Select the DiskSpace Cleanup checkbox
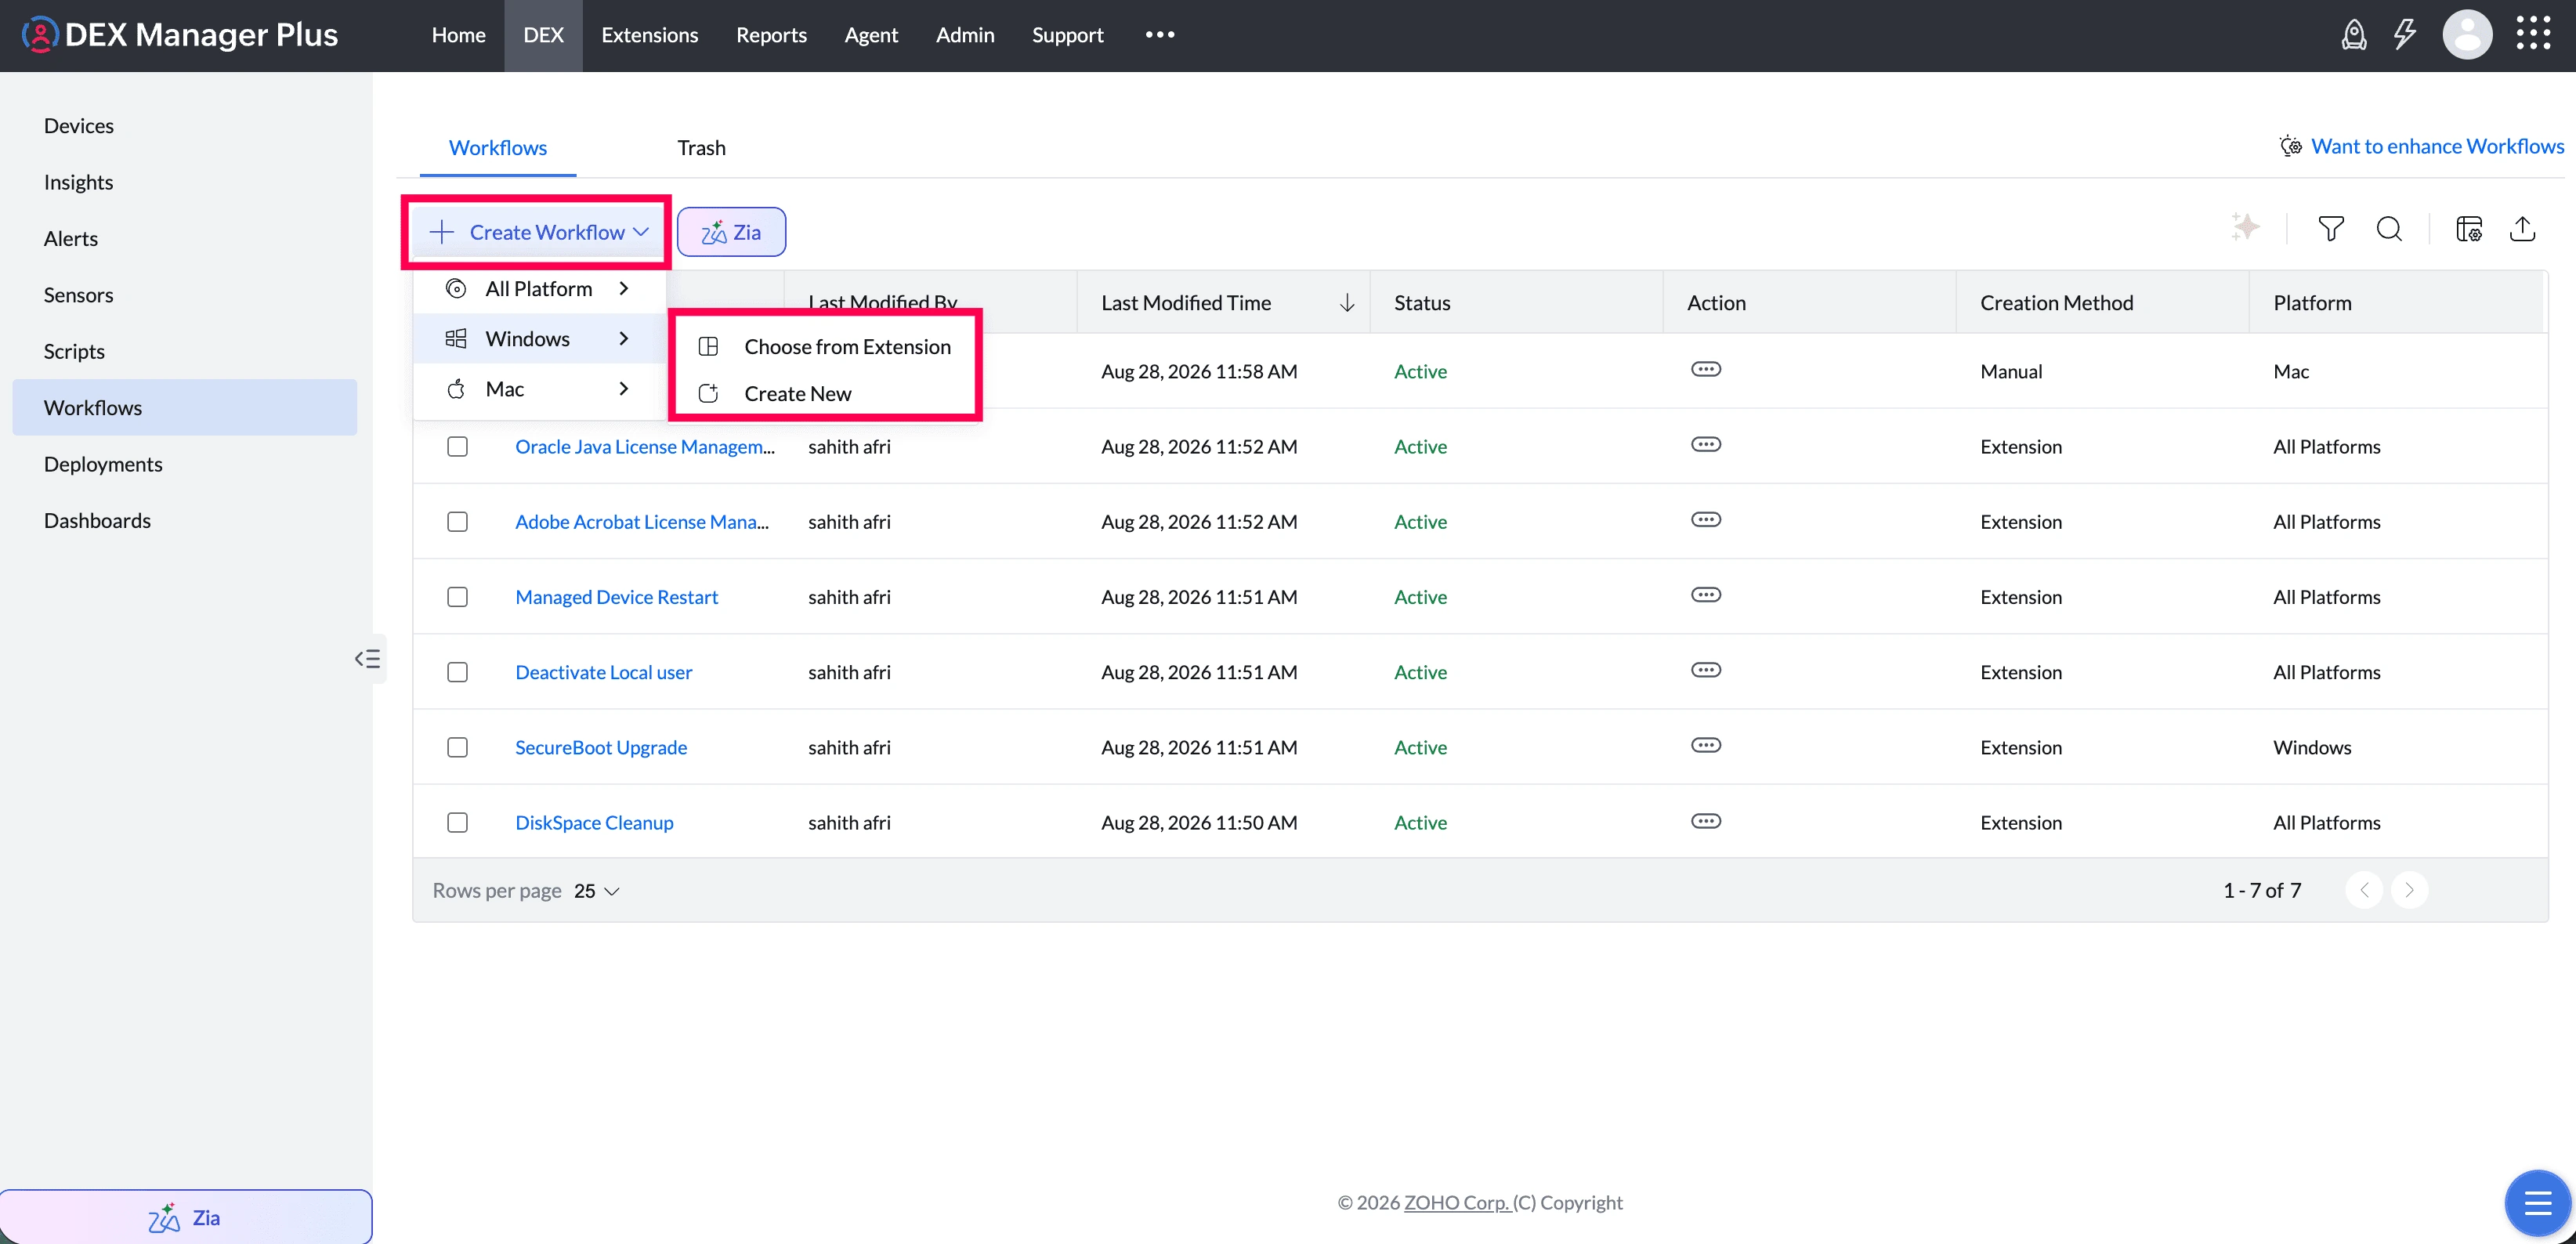This screenshot has height=1244, width=2576. [457, 823]
